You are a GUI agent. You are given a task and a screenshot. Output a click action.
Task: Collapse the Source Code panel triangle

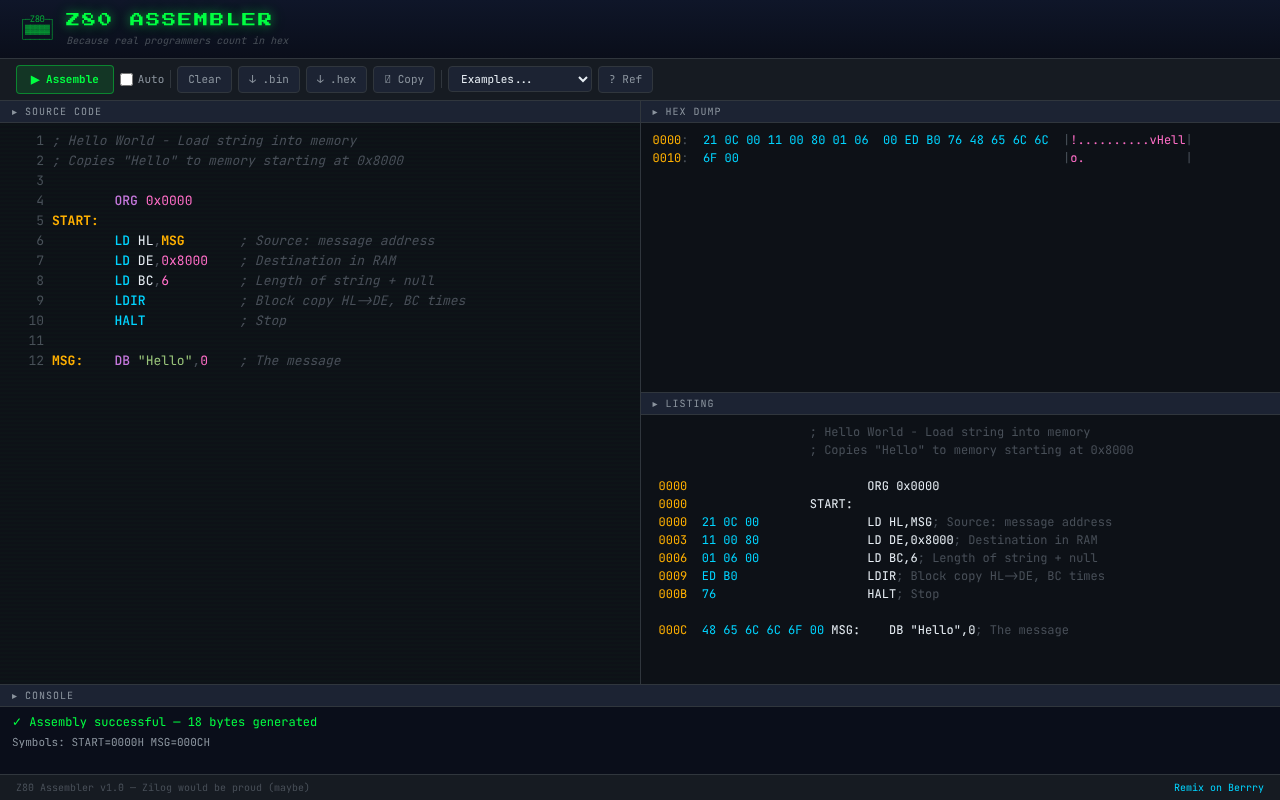15,112
